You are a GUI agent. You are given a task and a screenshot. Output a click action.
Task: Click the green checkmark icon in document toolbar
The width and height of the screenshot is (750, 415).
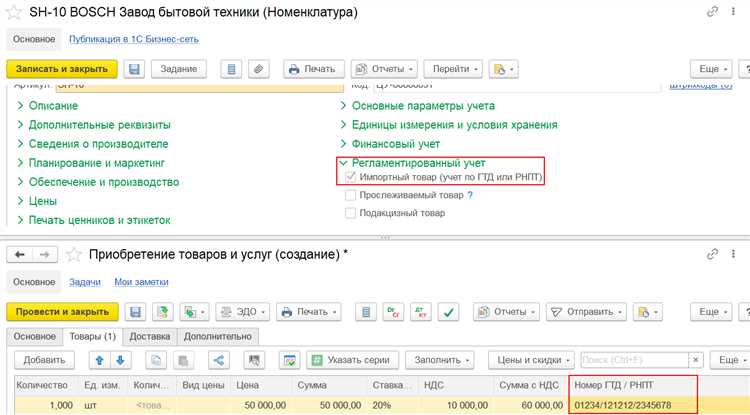449,312
